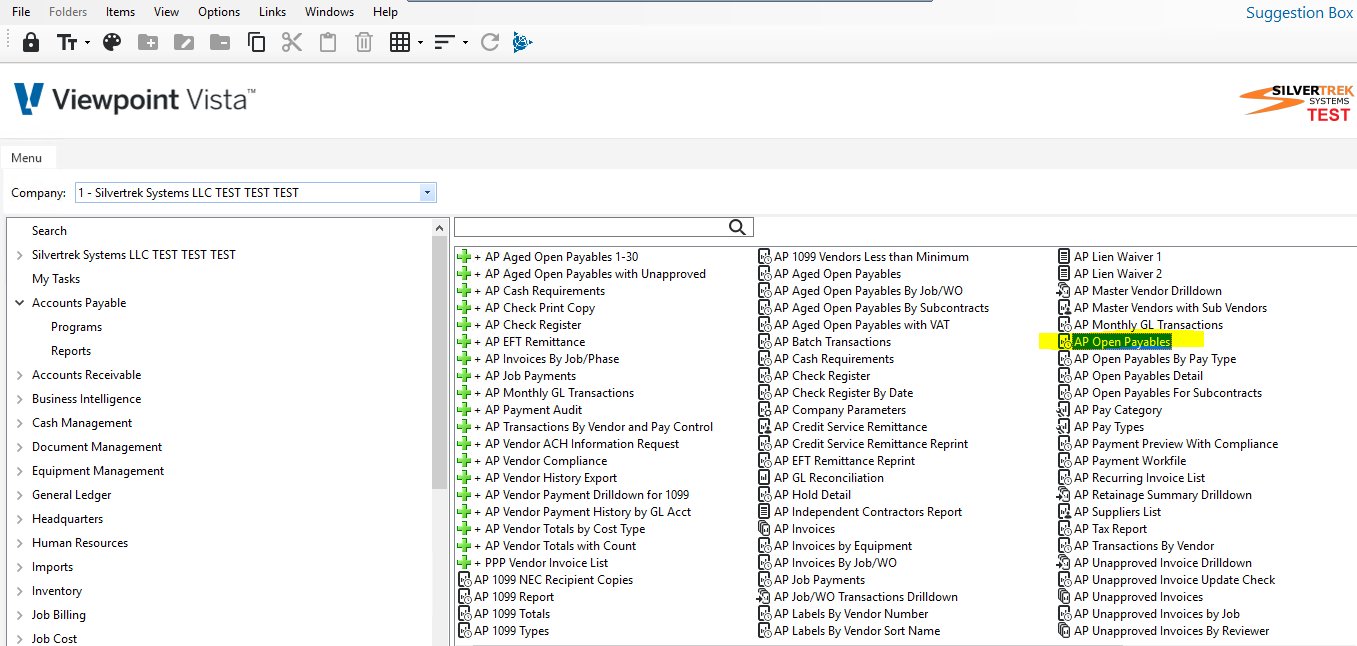1357x646 pixels.
Task: Click green plus beside PPP Vendor Invoice List
Action: click(x=464, y=563)
